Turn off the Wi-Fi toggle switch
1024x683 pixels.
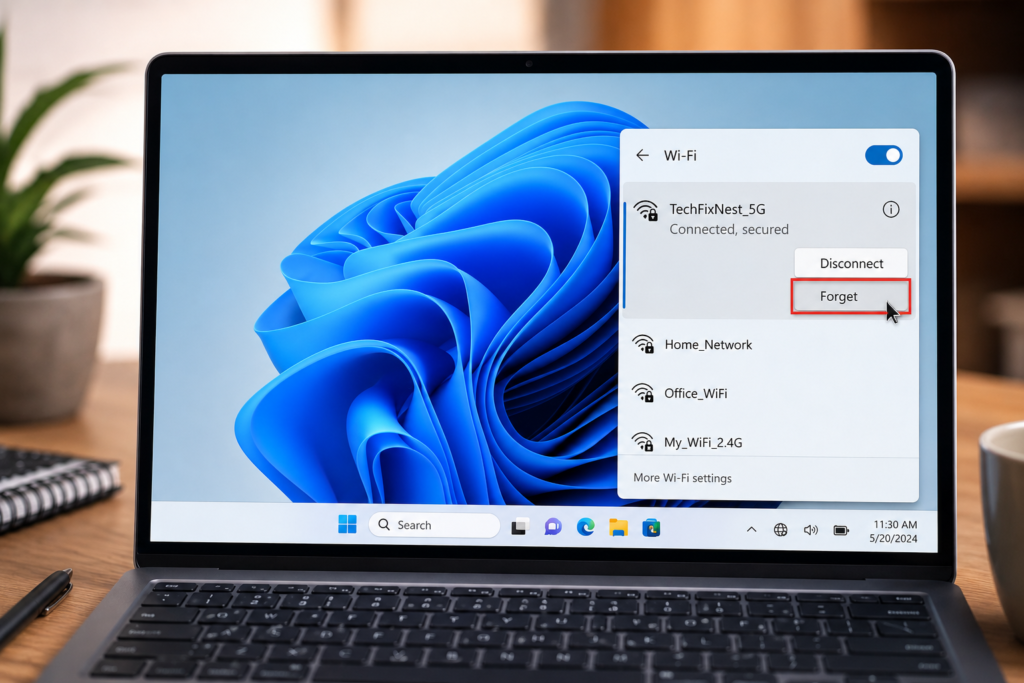pos(884,155)
